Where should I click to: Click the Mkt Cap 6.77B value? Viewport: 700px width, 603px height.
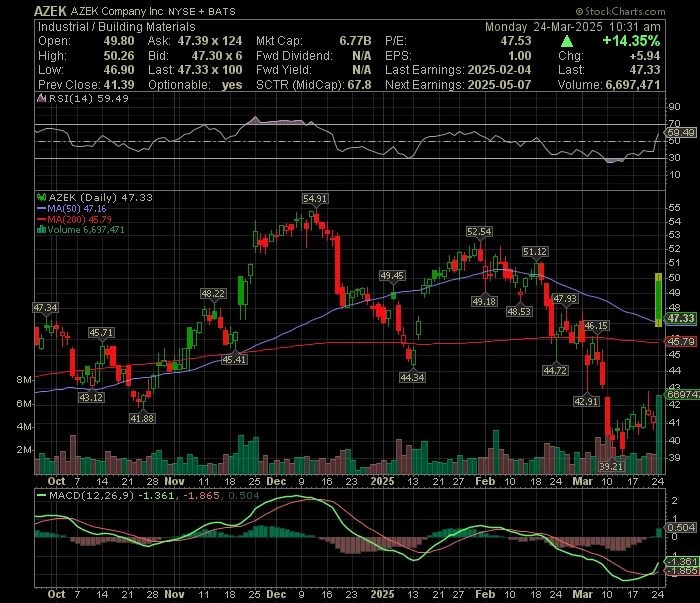click(x=355, y=41)
